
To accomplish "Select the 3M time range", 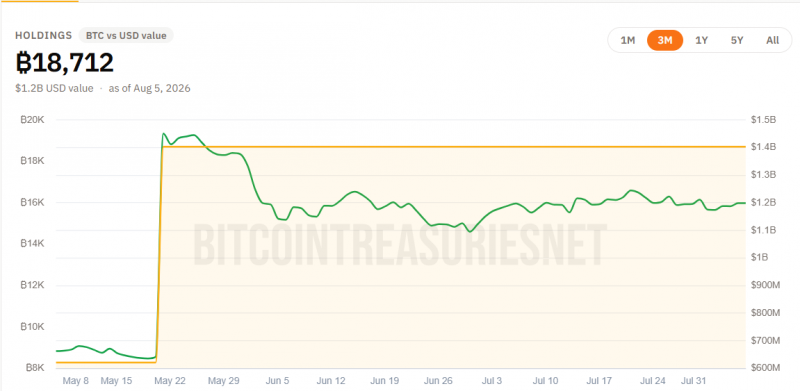I will [665, 40].
